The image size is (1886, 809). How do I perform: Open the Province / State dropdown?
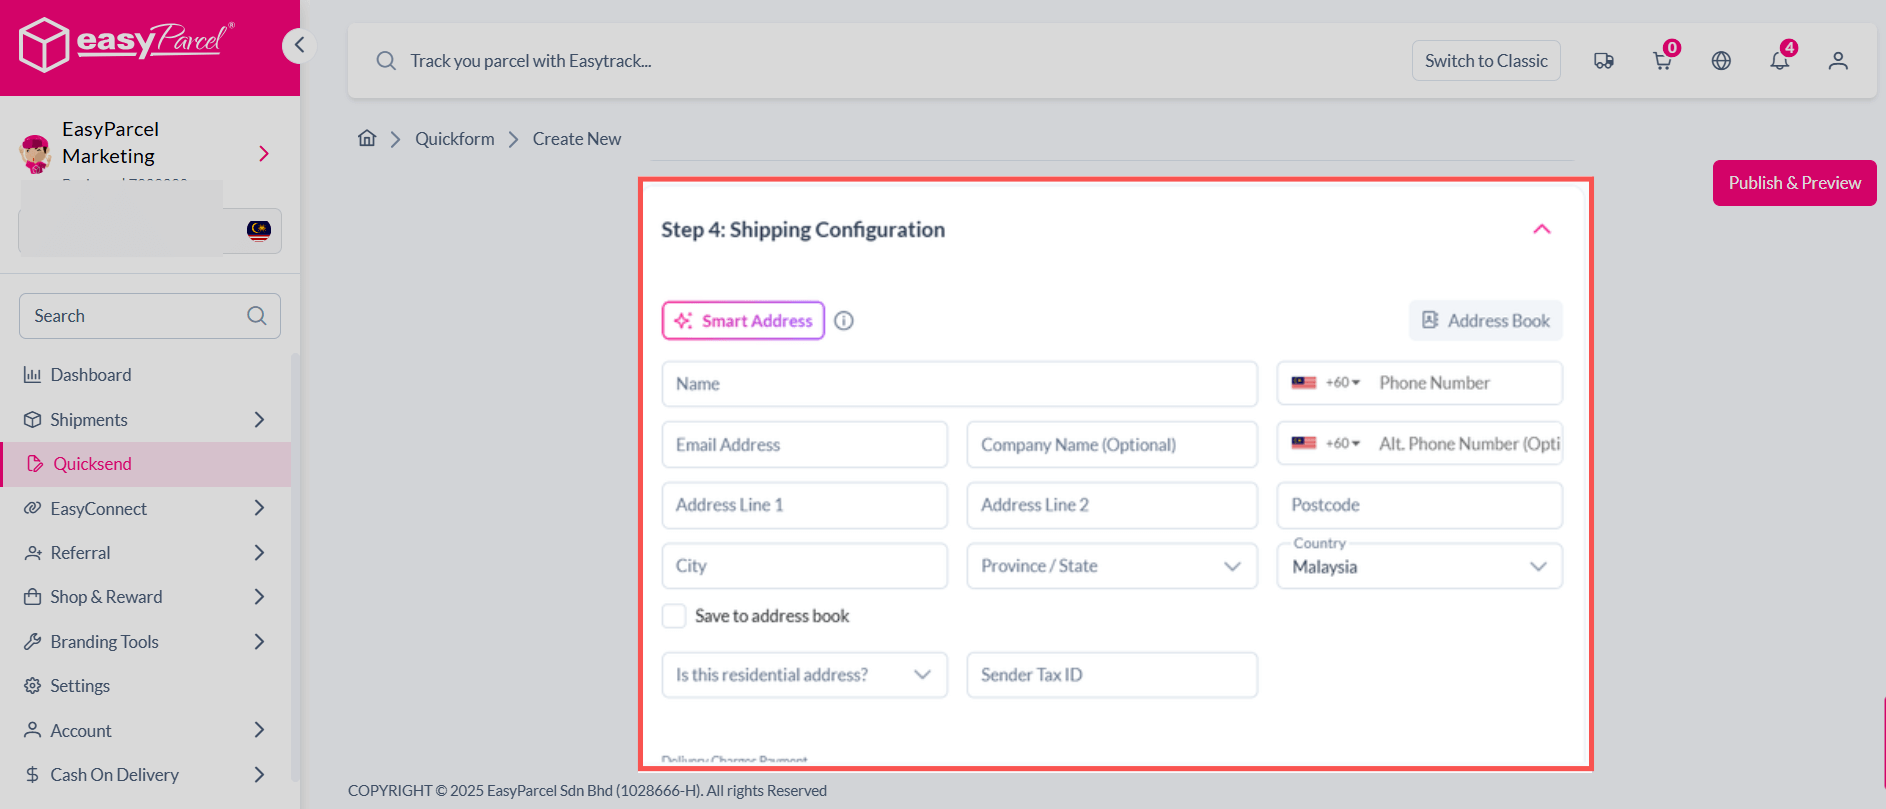[x=1112, y=566]
